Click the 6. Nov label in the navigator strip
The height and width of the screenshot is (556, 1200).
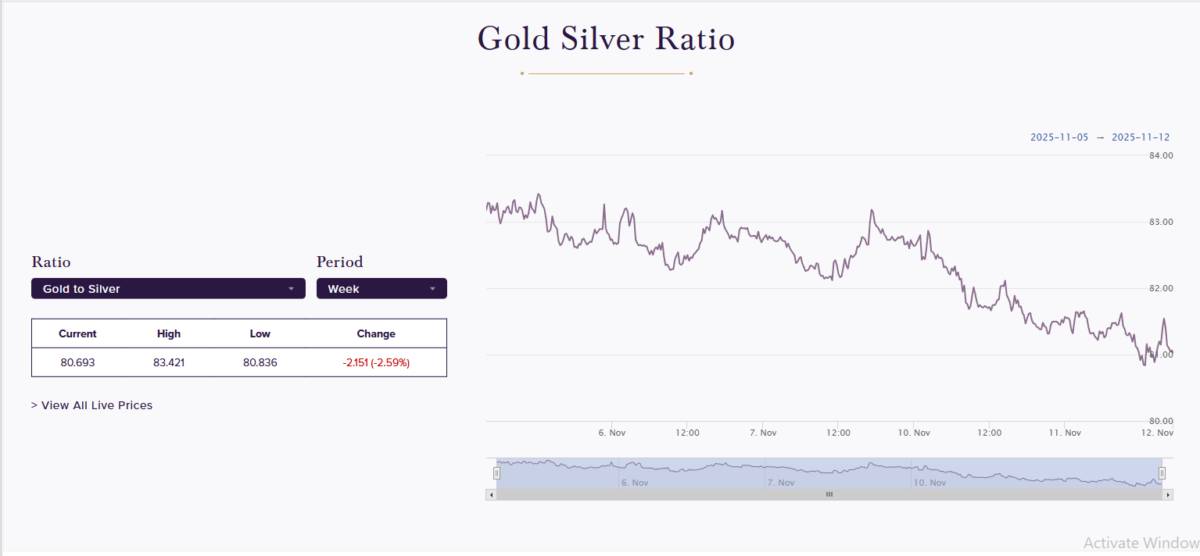tap(634, 482)
